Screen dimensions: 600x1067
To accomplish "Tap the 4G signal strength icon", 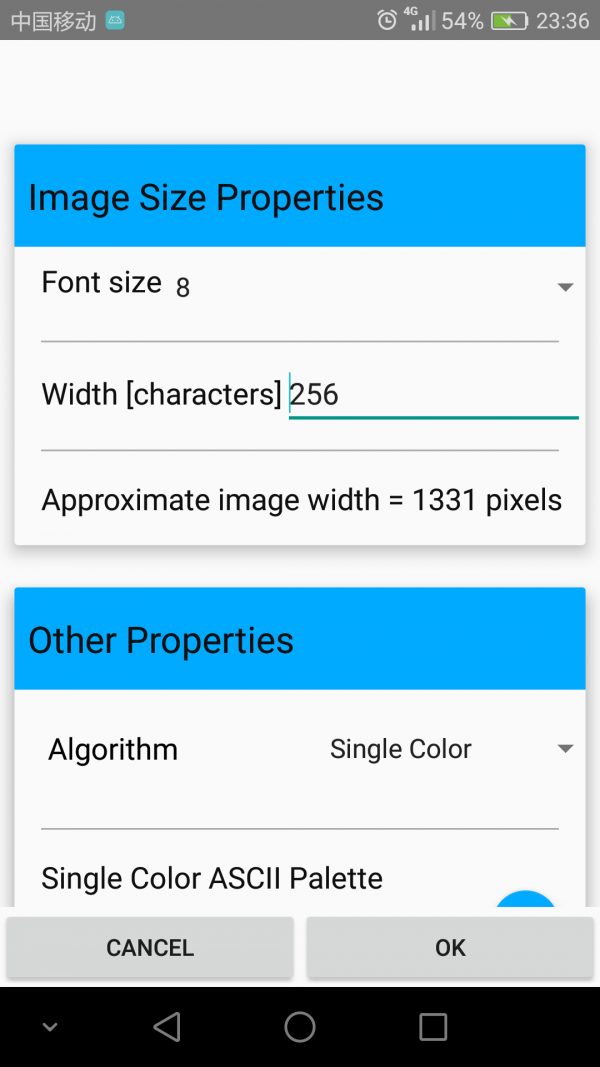I will (420, 20).
